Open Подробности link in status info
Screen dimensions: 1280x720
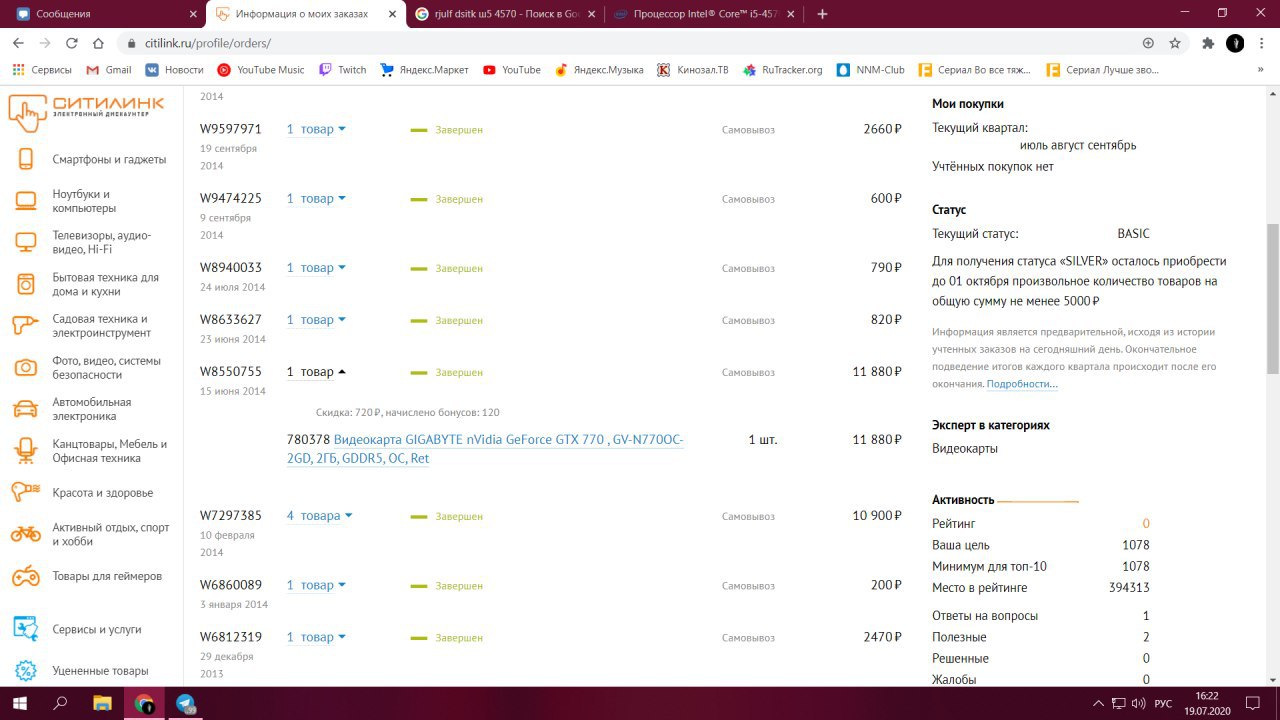click(1022, 384)
